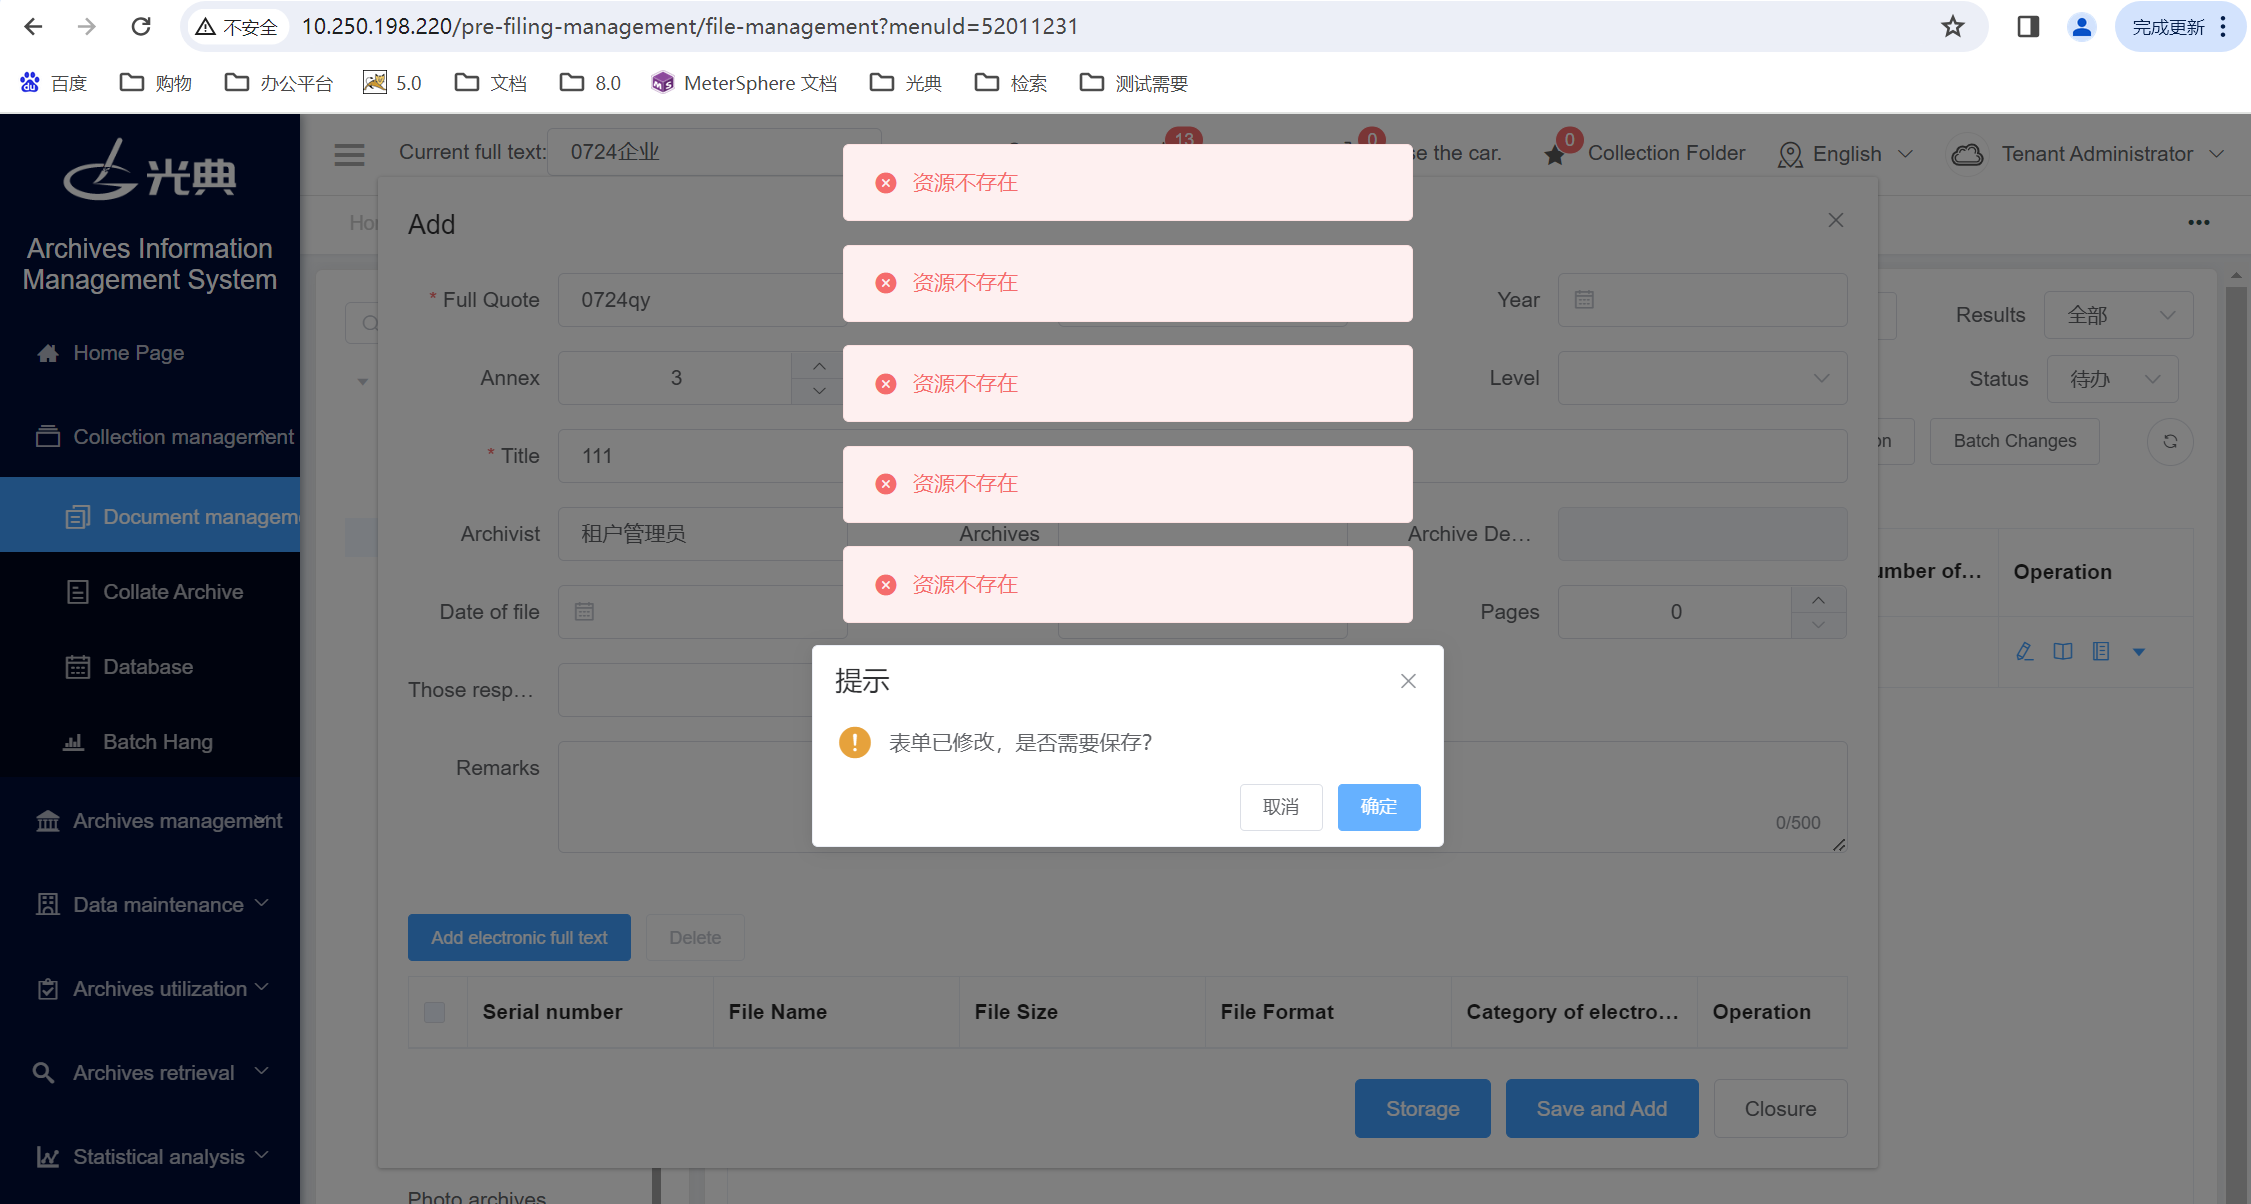Screen dimensions: 2251x1204
Task: Click the Batch Hang sidebar icon
Action: [74, 742]
